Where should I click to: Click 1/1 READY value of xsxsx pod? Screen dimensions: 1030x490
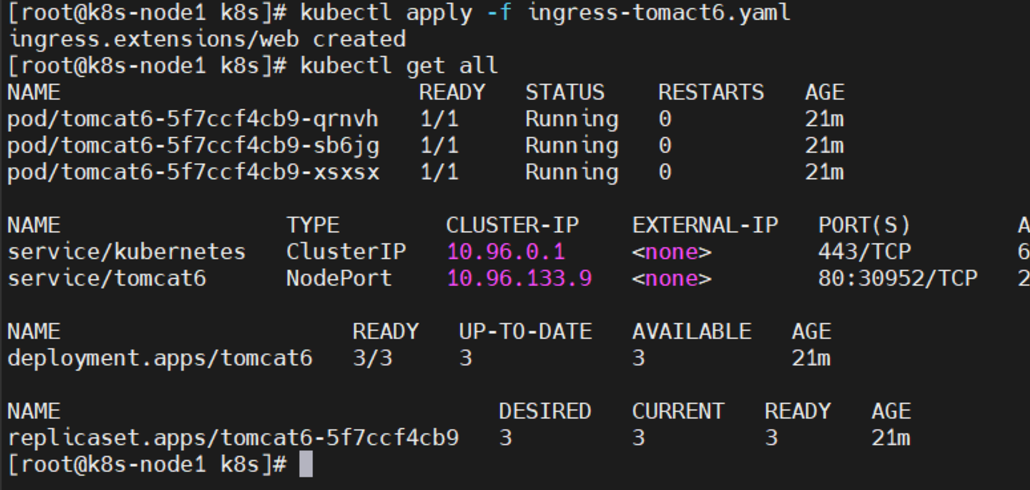439,173
